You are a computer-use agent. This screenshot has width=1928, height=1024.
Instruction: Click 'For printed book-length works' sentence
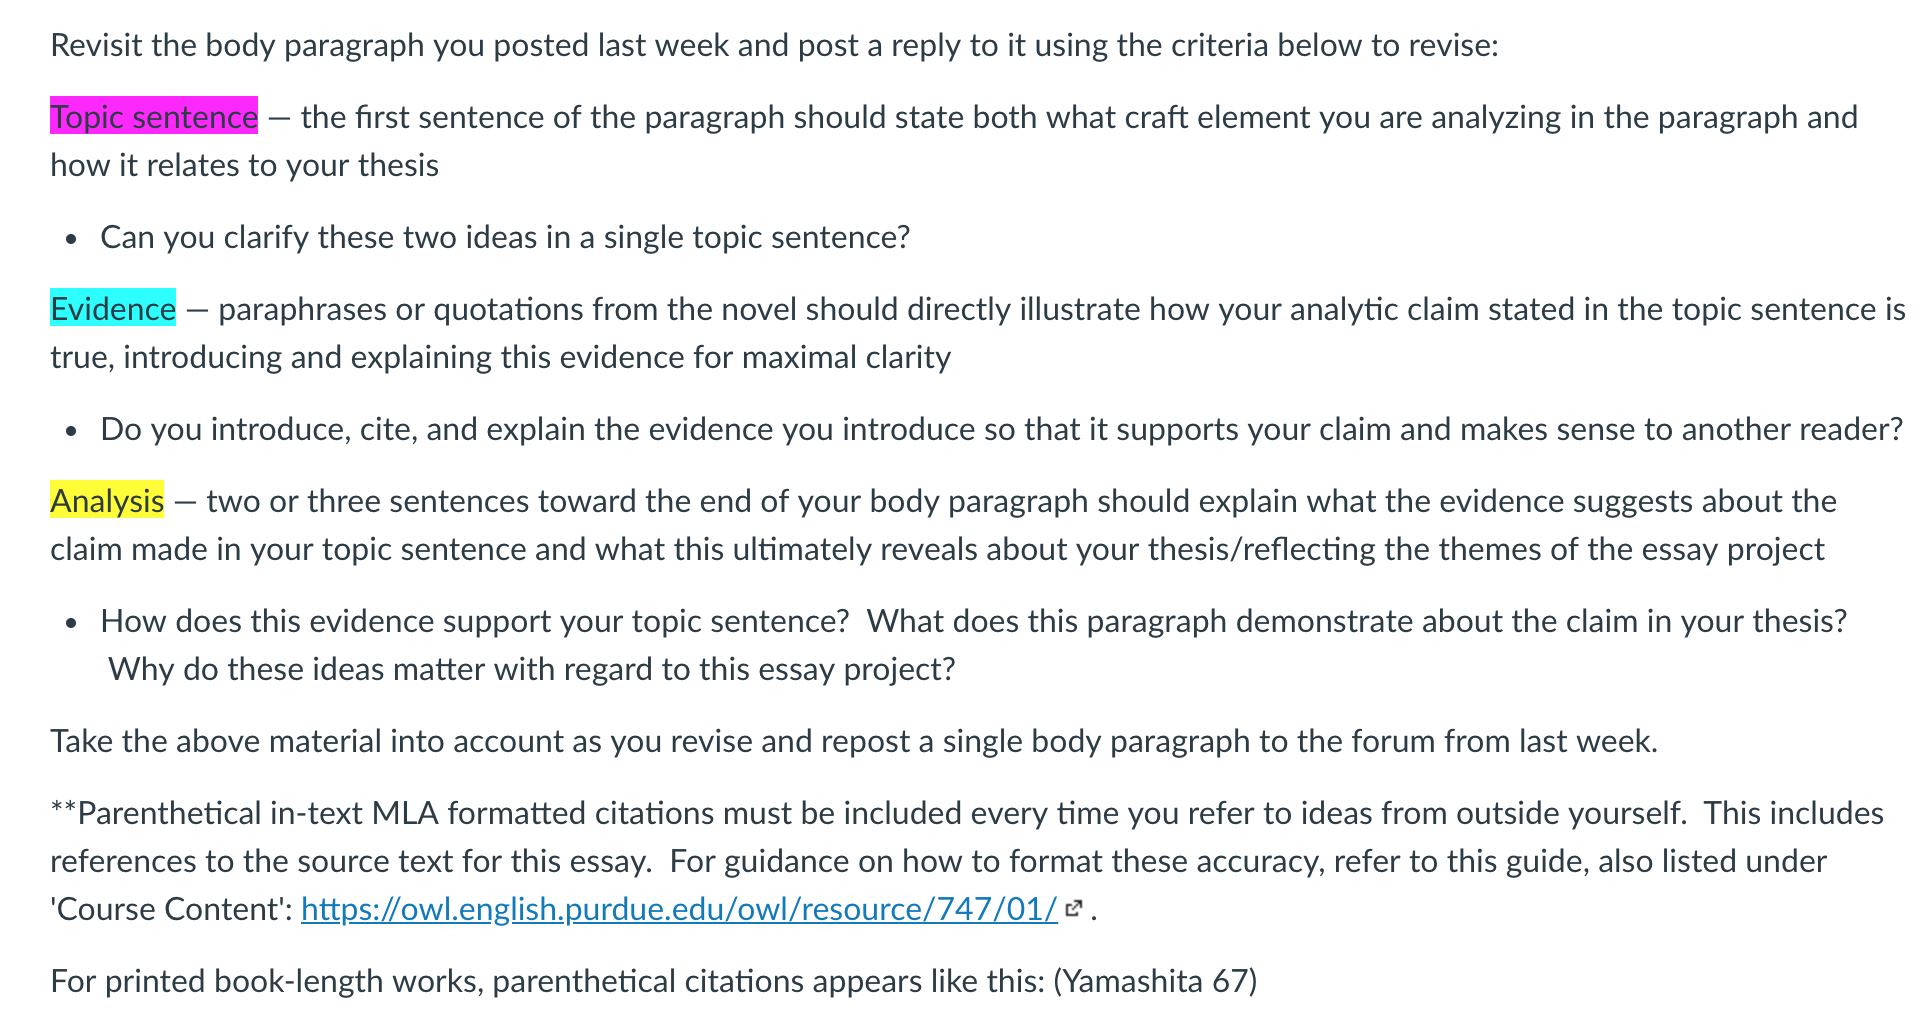coord(547,981)
